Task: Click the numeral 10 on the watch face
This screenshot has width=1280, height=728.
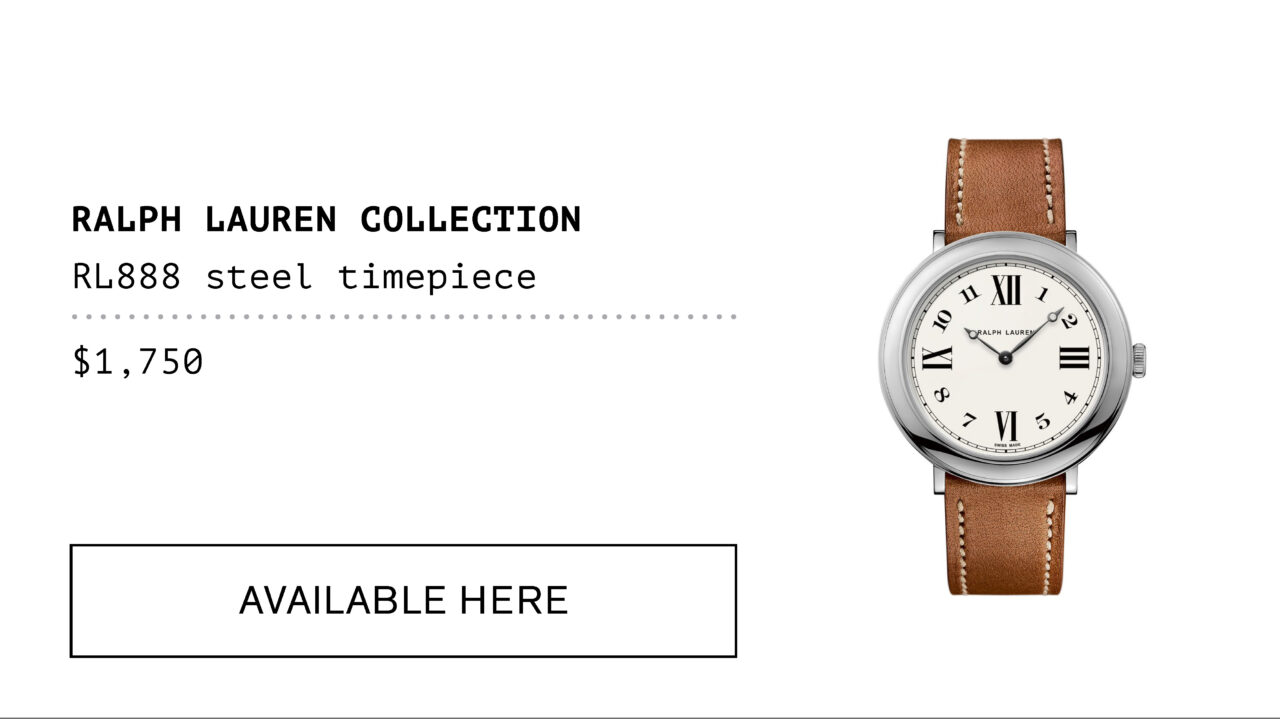Action: tap(943, 320)
